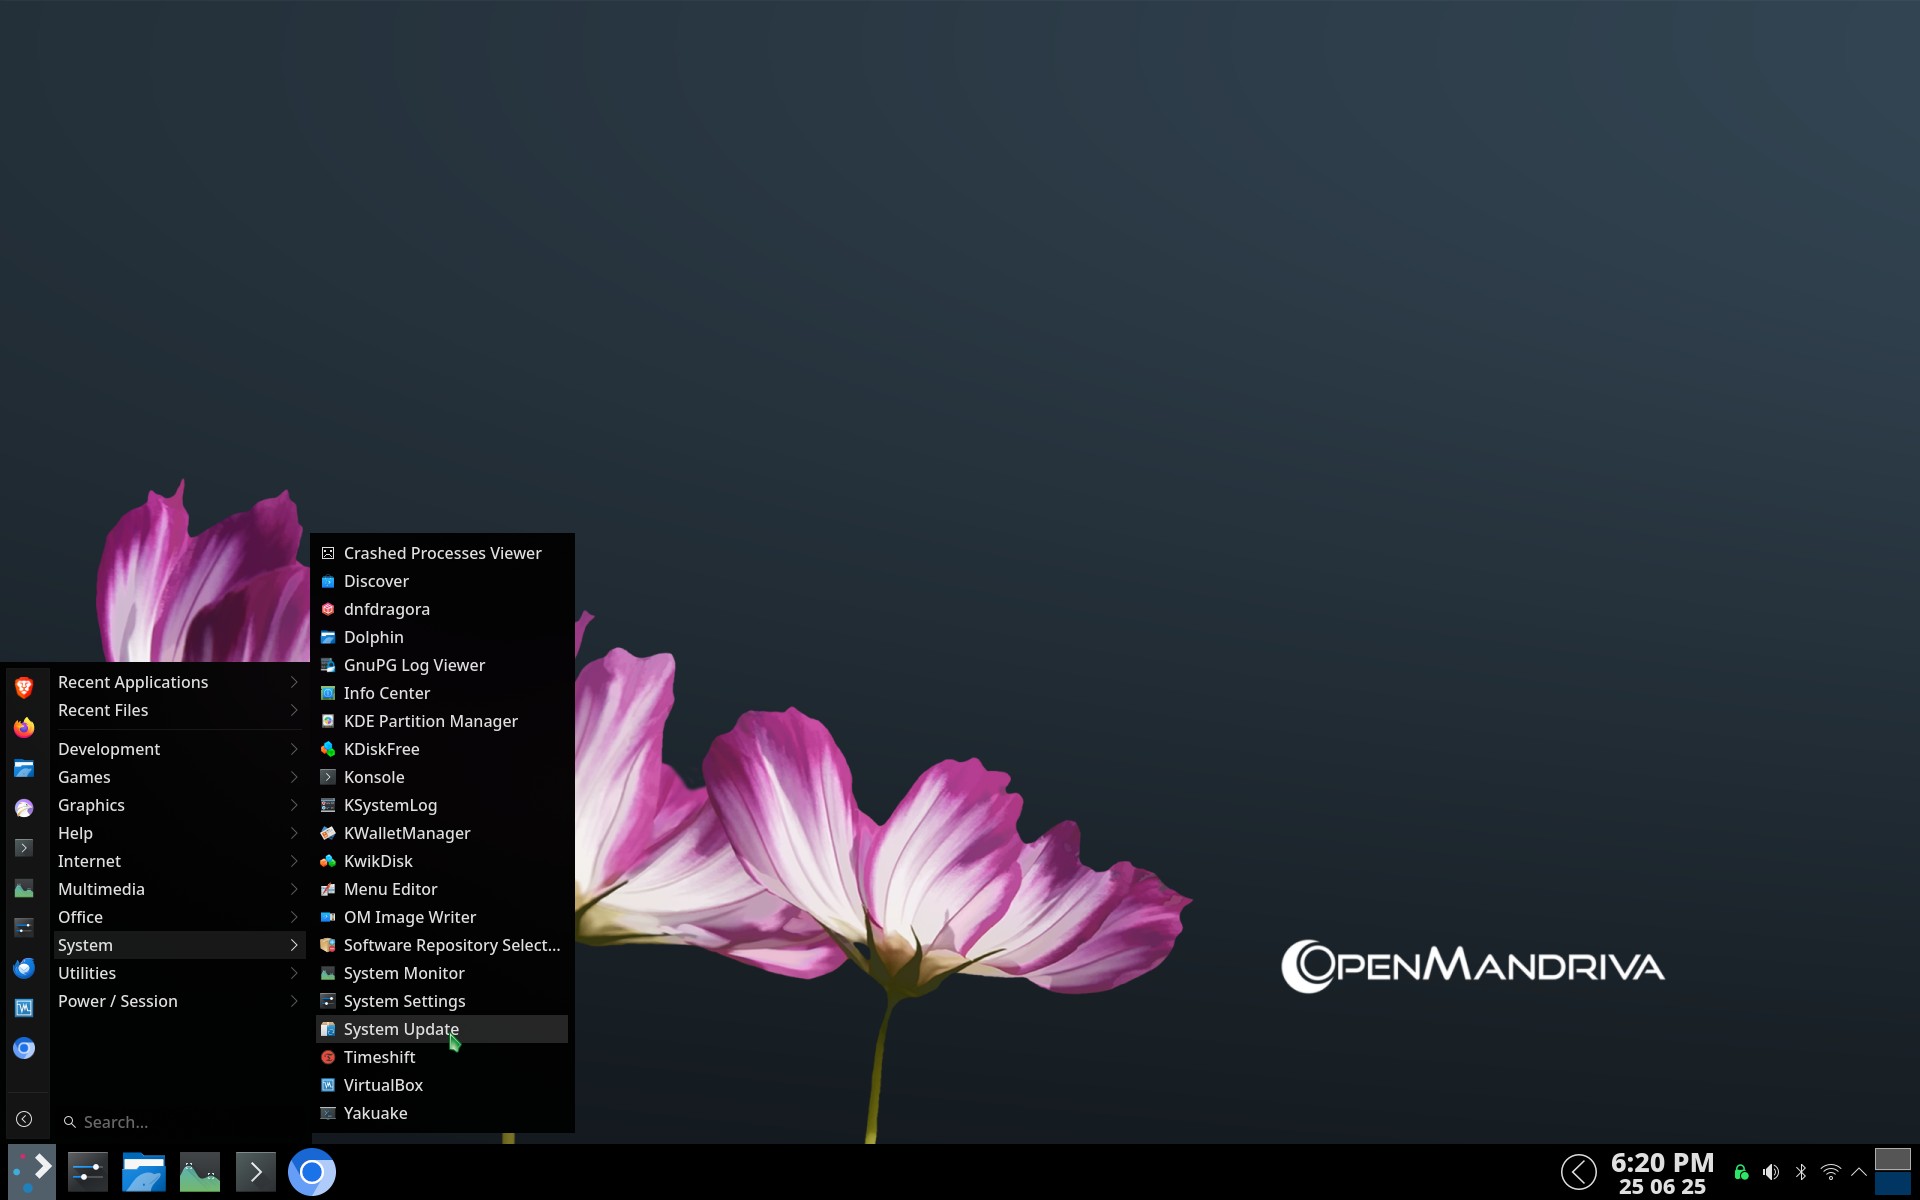Launch System Update
The height and width of the screenshot is (1200, 1920).
click(x=442, y=1029)
